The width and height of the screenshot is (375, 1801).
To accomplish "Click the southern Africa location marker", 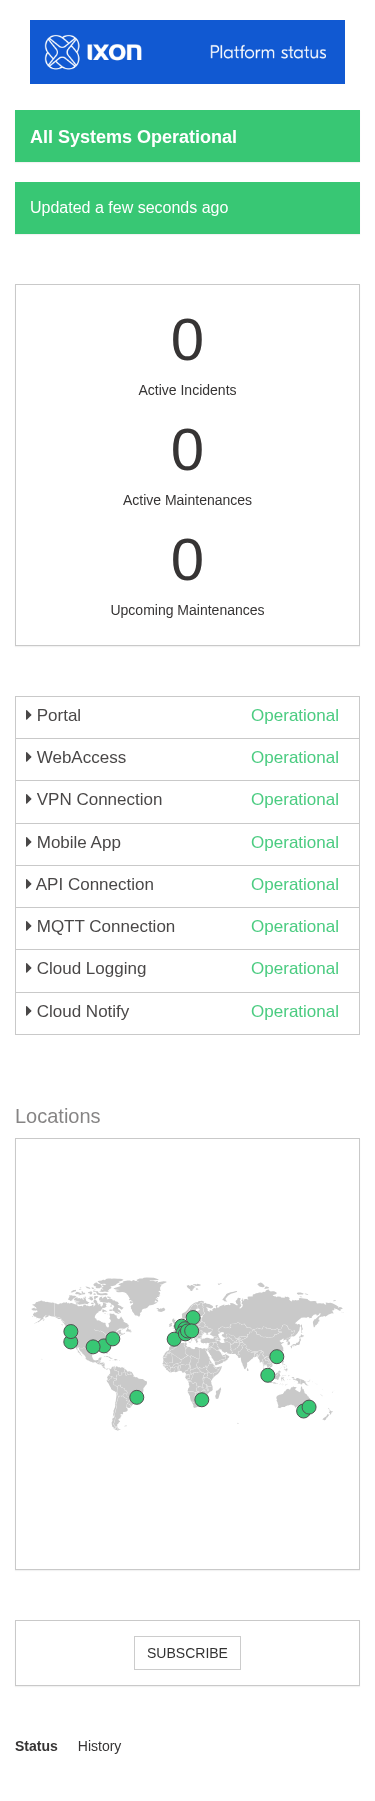I will (x=202, y=1399).
